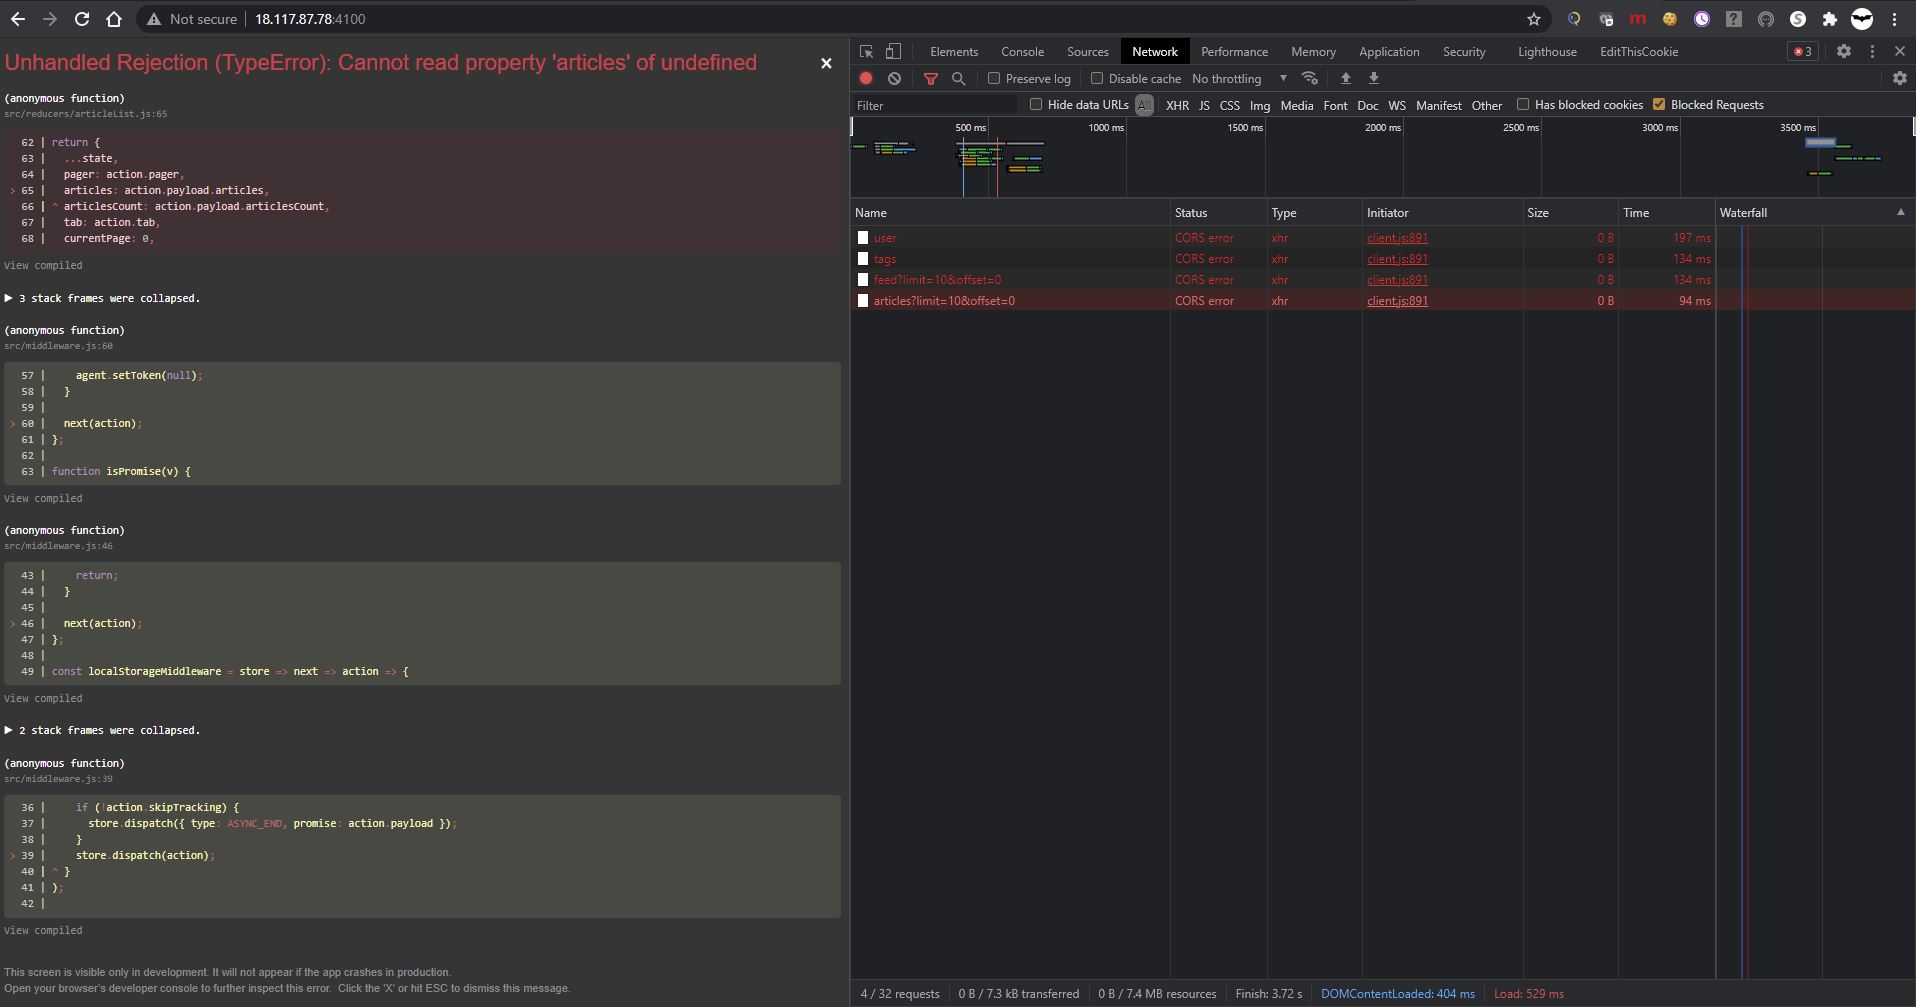Viewport: 1916px width, 1007px height.
Task: Open the EditThisCookie panel
Action: pos(1638,51)
